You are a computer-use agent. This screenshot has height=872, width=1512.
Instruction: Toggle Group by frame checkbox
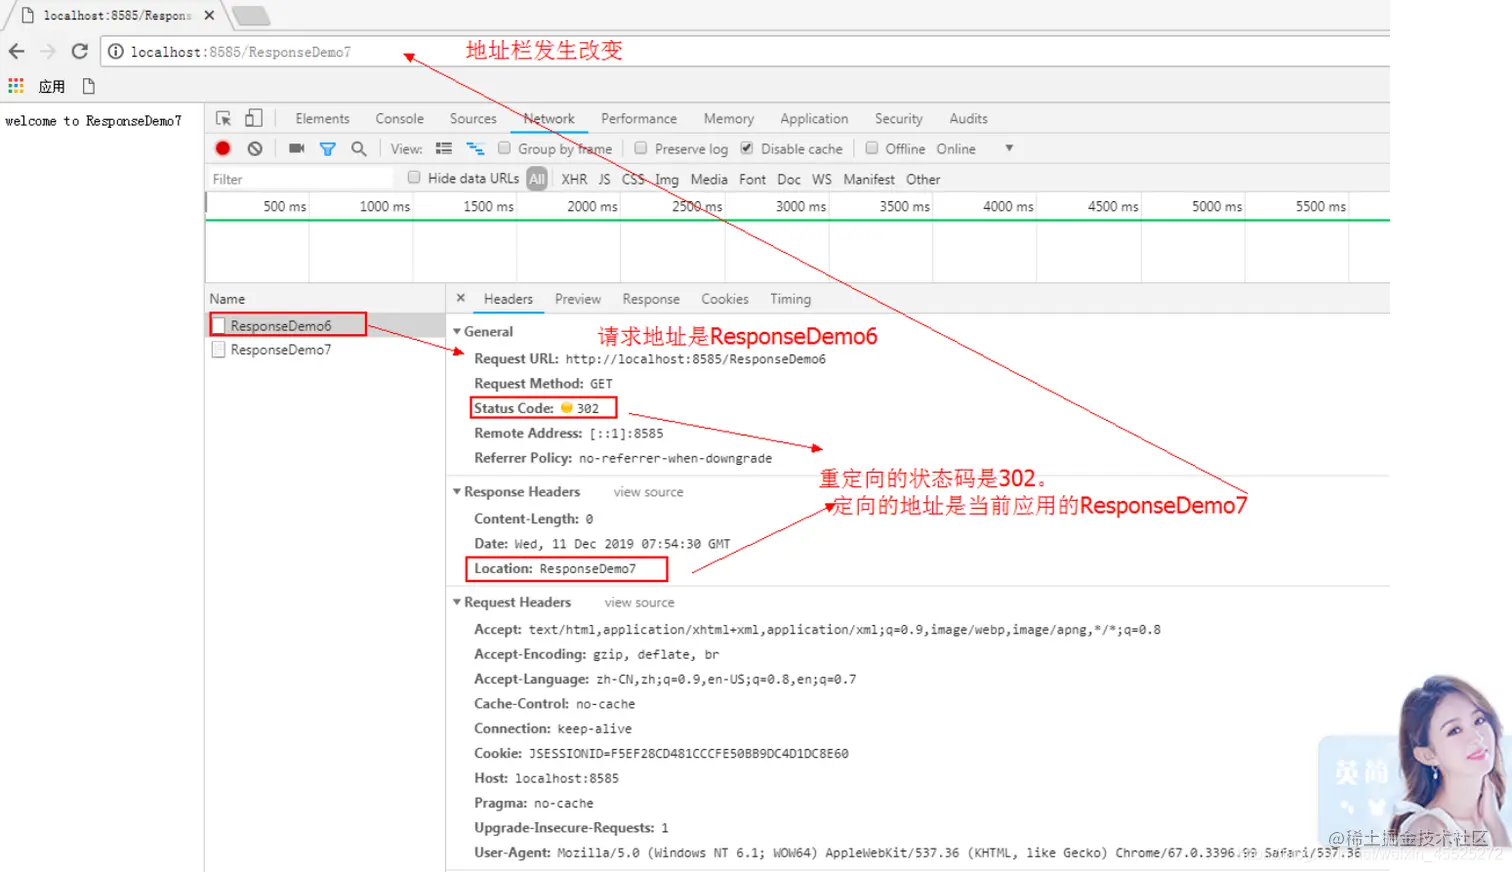coord(505,148)
